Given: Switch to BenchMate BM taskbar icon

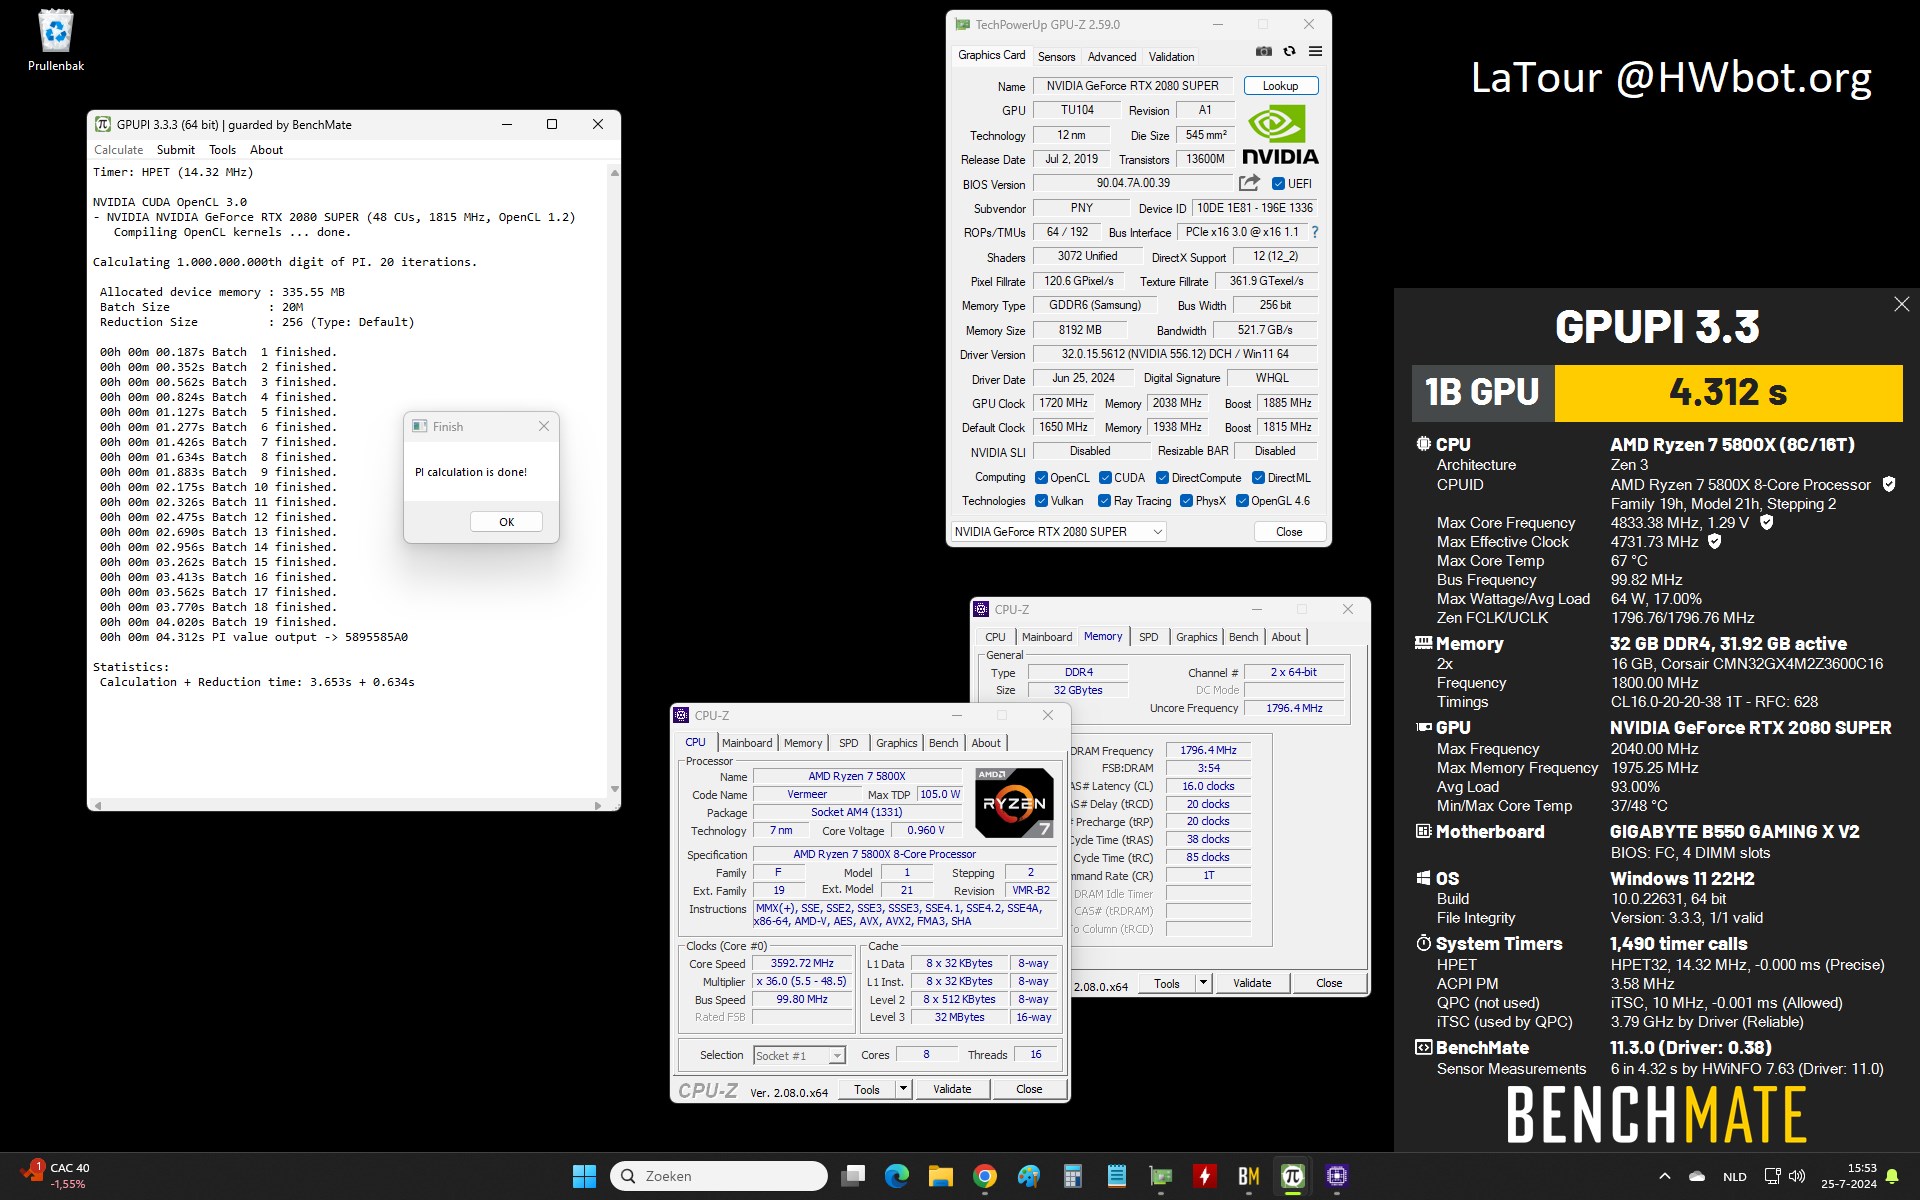Looking at the screenshot, I should click(x=1249, y=1176).
